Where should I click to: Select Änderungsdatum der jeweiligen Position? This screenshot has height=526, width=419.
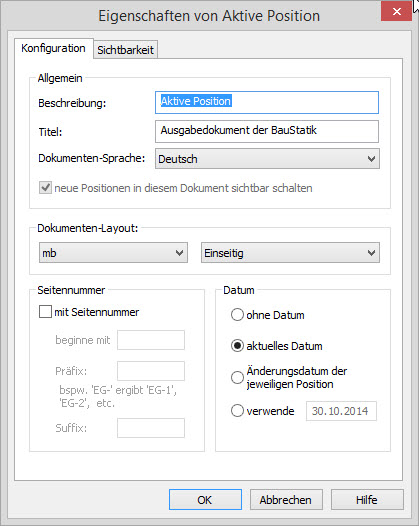tap(237, 377)
